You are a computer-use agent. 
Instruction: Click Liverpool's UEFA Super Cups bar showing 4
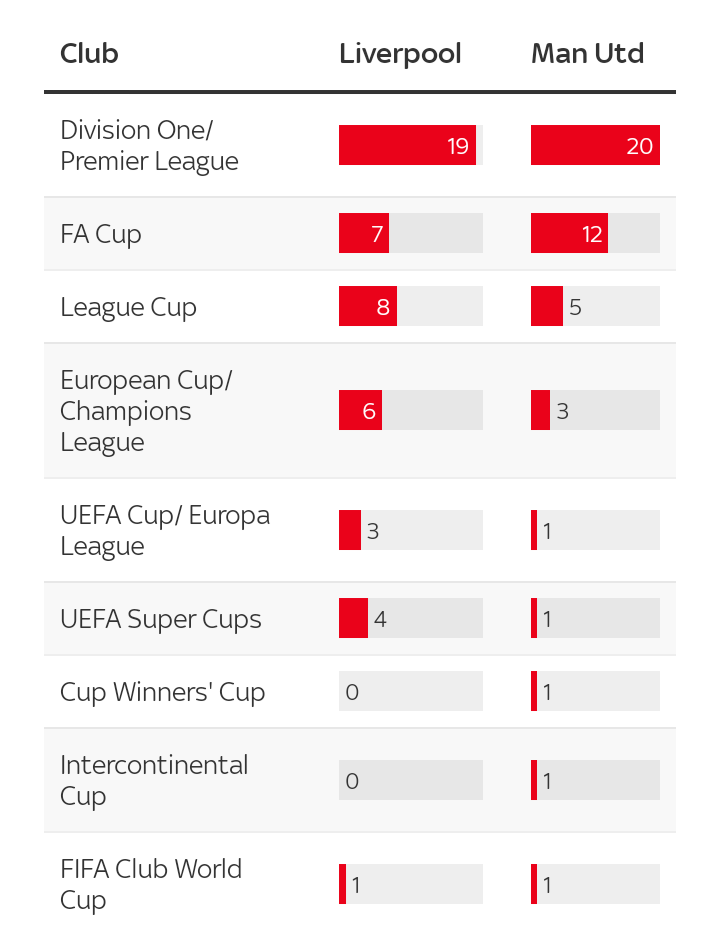point(354,619)
